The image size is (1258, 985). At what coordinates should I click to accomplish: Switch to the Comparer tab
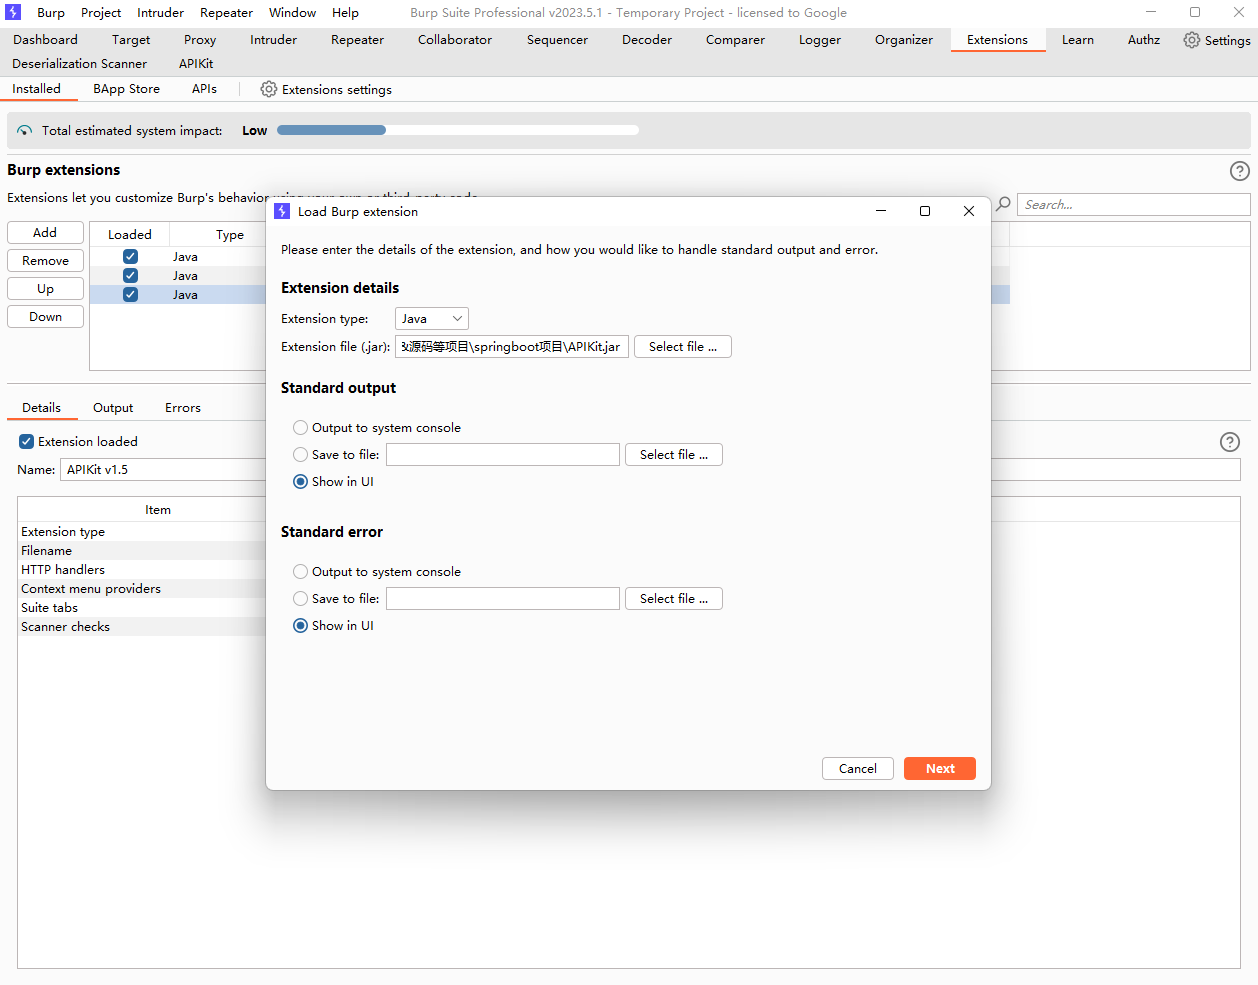(735, 40)
